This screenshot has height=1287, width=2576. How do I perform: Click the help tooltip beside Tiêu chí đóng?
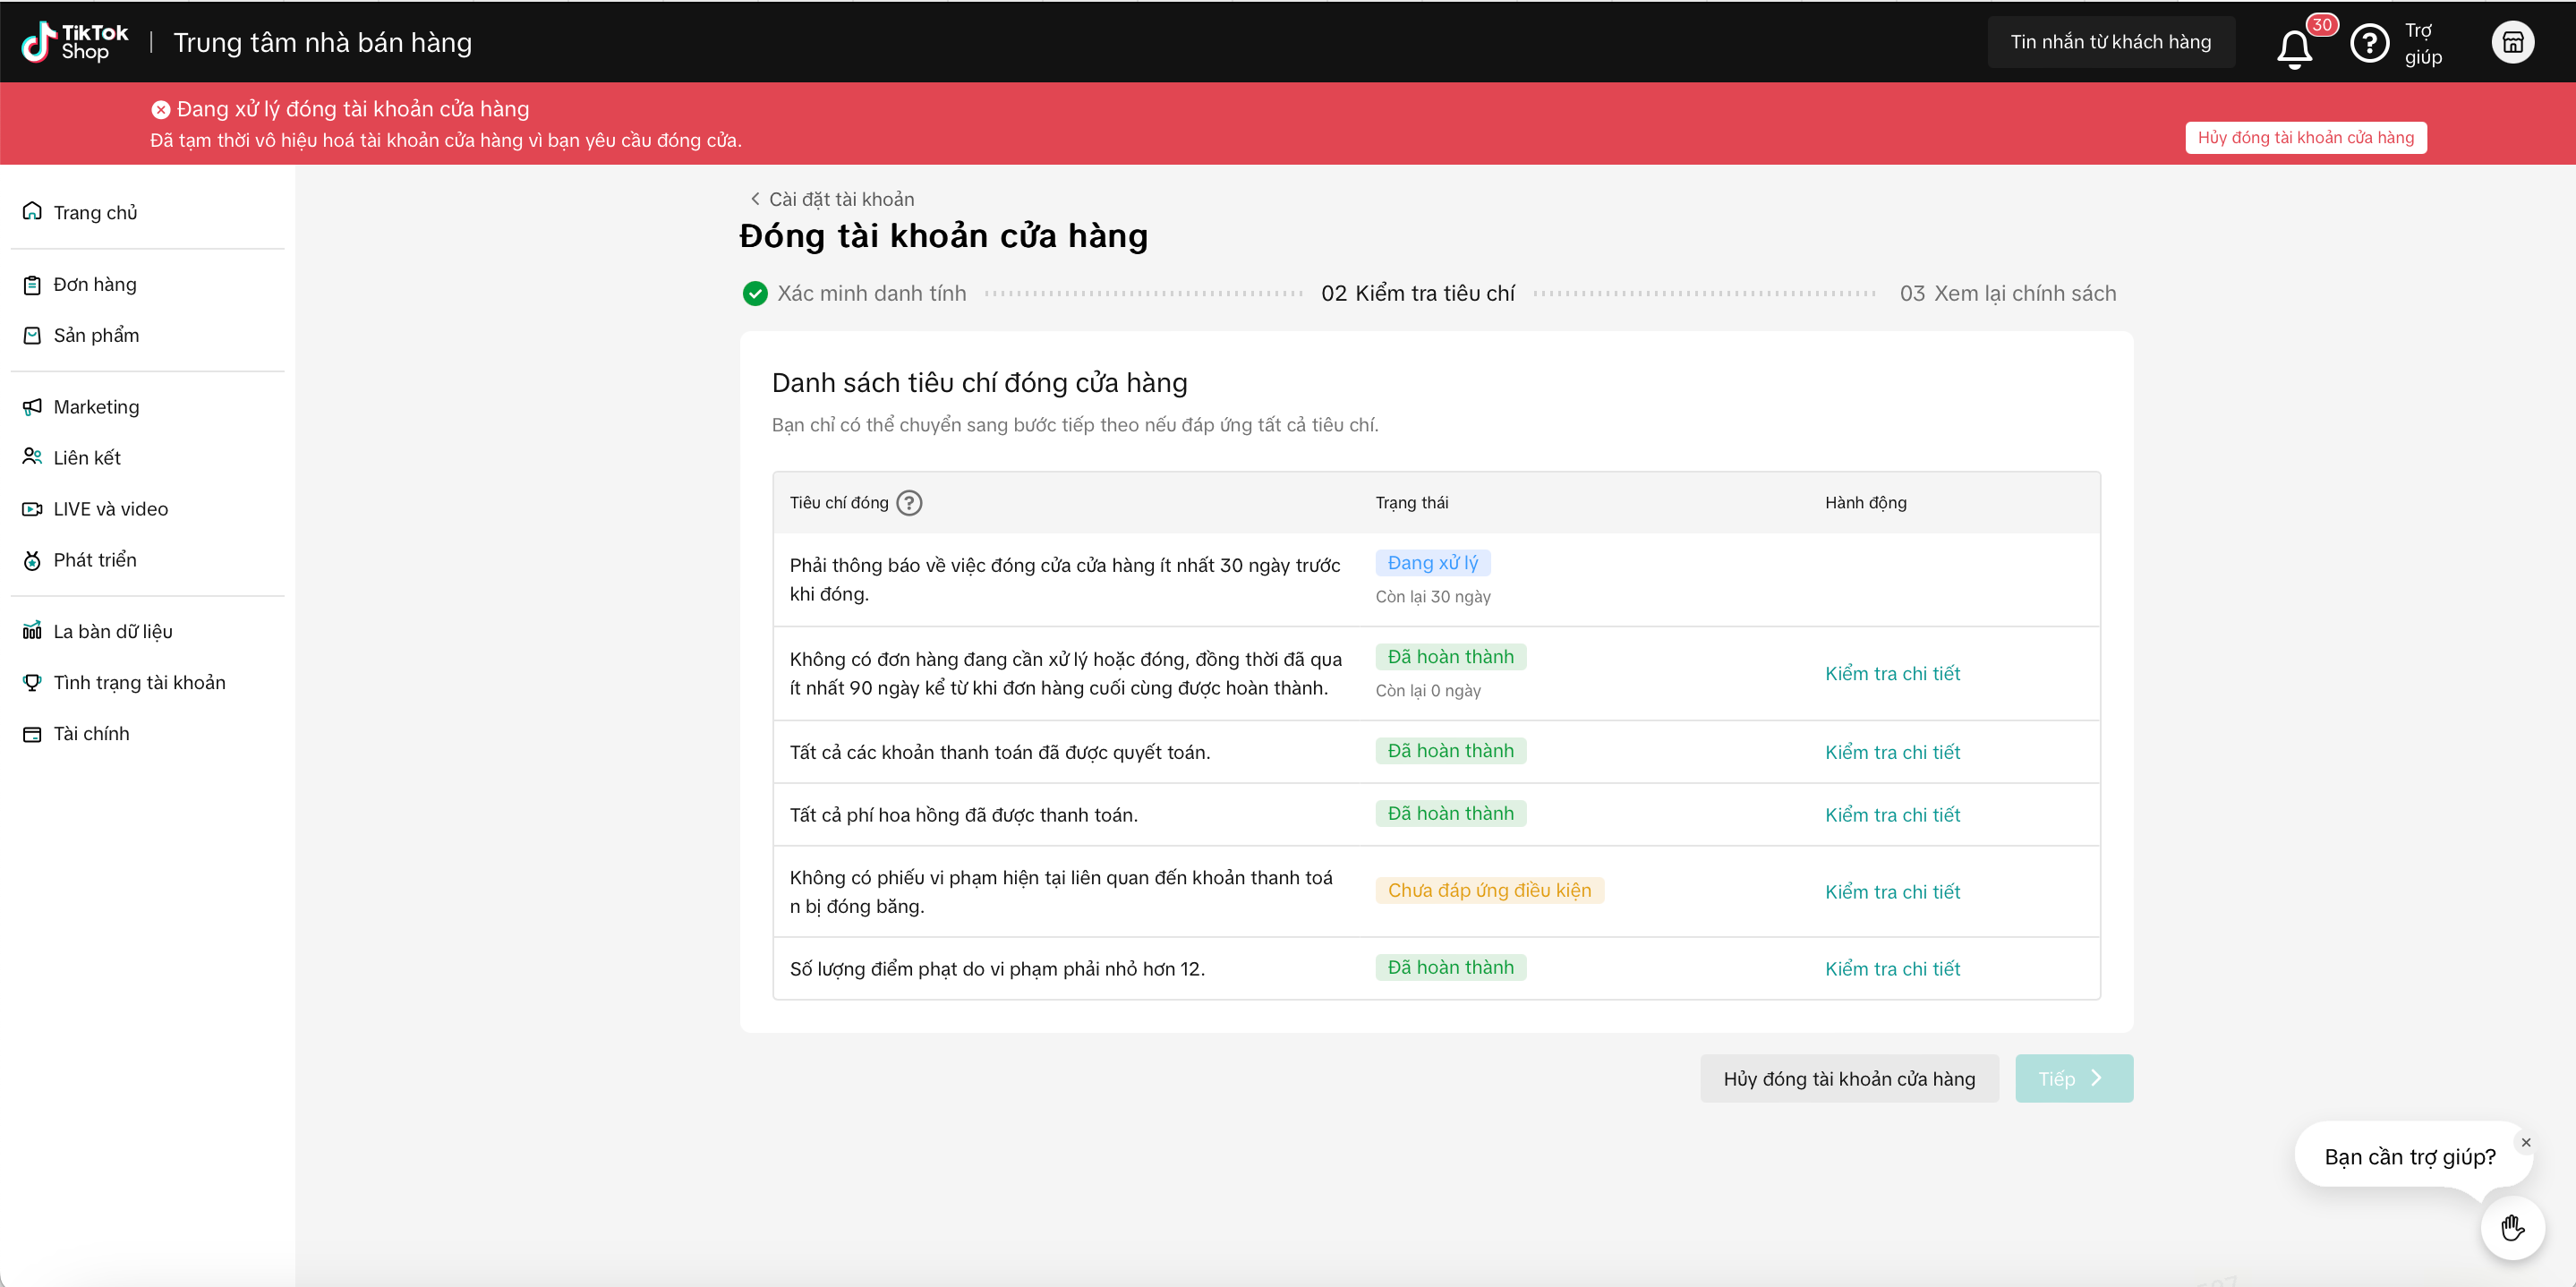[x=909, y=503]
